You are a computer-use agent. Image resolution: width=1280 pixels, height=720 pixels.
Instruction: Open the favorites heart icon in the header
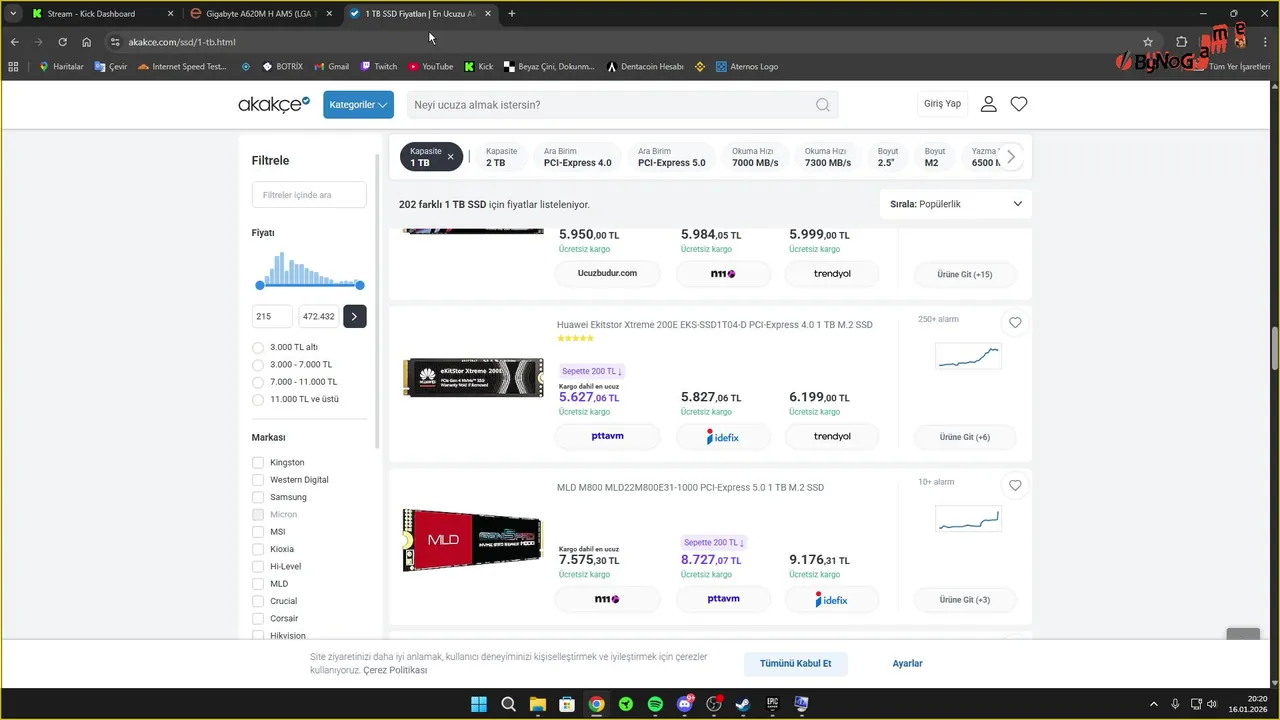[x=1019, y=104]
